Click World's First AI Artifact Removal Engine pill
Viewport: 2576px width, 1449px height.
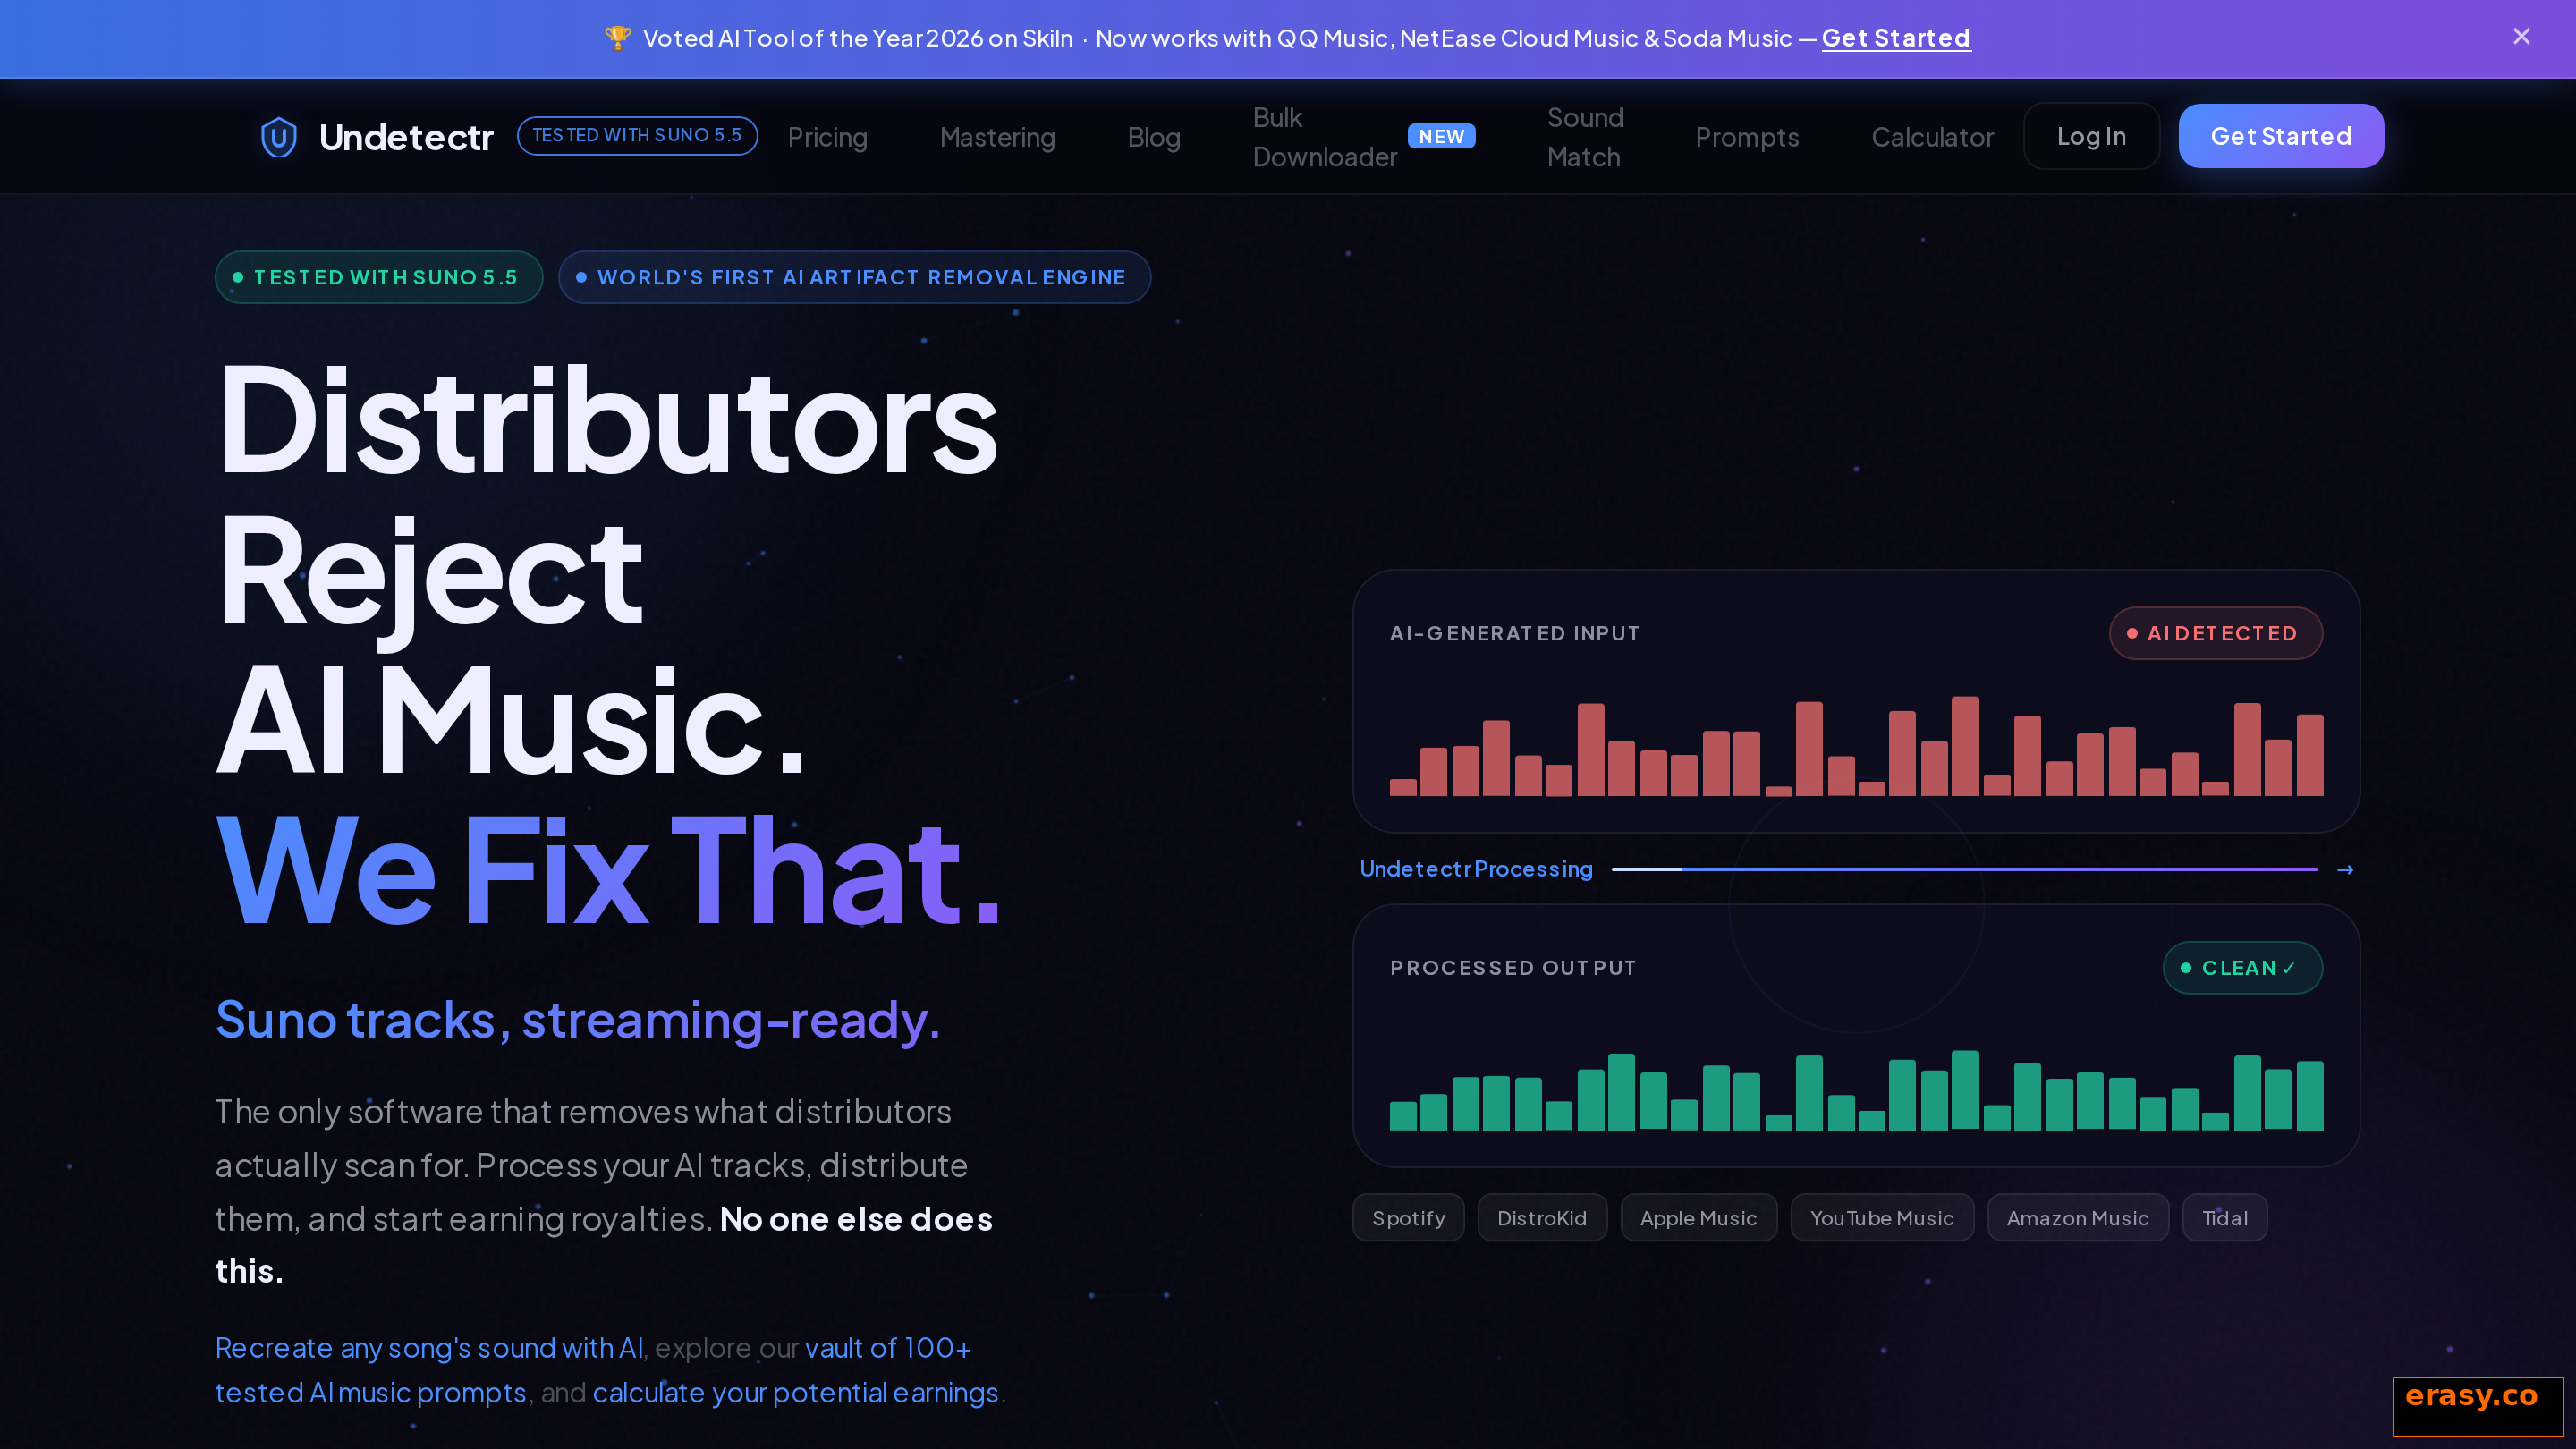pyautogui.click(x=854, y=277)
